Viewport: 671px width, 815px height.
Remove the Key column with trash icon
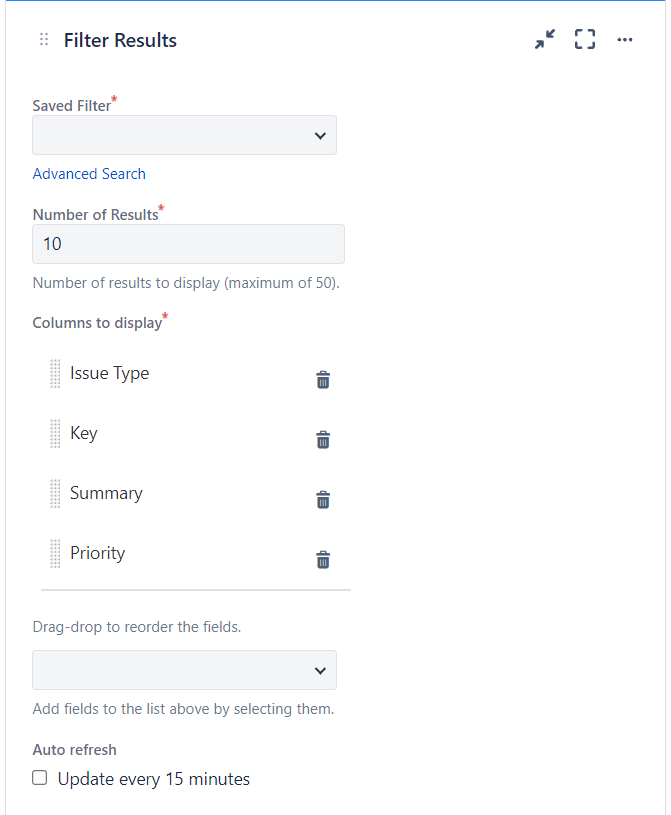click(323, 440)
